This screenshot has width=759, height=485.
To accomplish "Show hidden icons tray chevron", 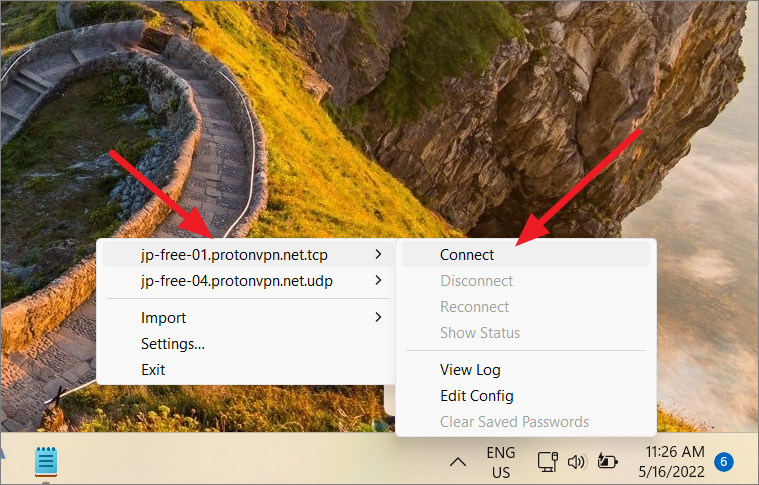I will (457, 462).
